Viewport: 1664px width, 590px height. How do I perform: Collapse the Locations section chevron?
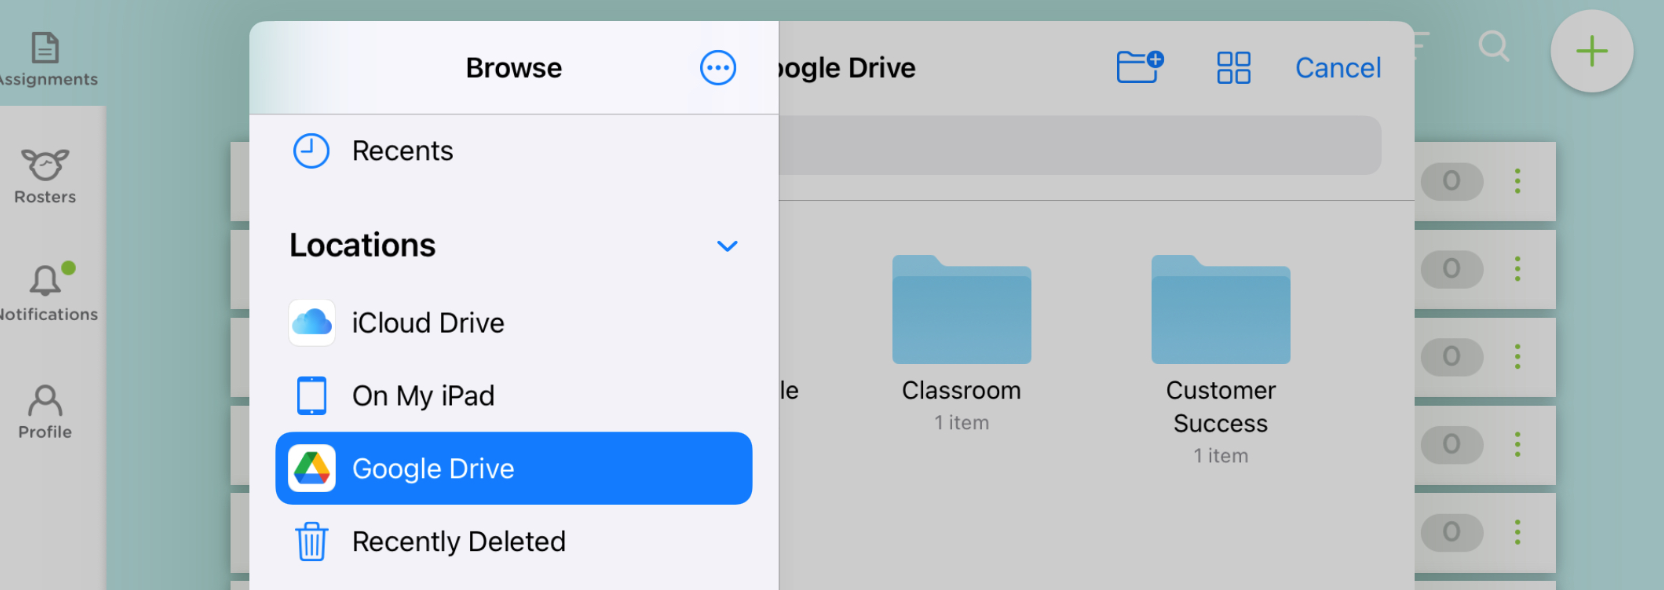click(727, 246)
